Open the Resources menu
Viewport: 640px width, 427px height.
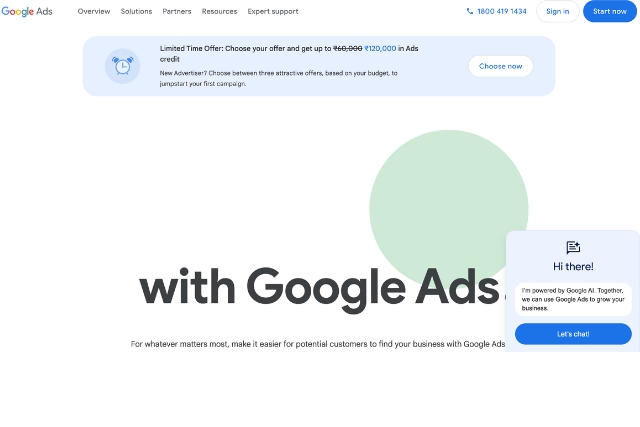pyautogui.click(x=219, y=11)
